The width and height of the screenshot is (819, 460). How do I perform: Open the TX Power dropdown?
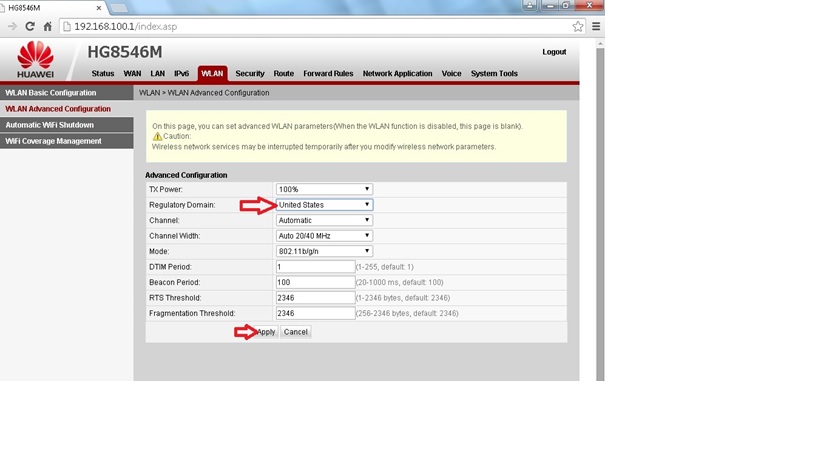pos(324,189)
